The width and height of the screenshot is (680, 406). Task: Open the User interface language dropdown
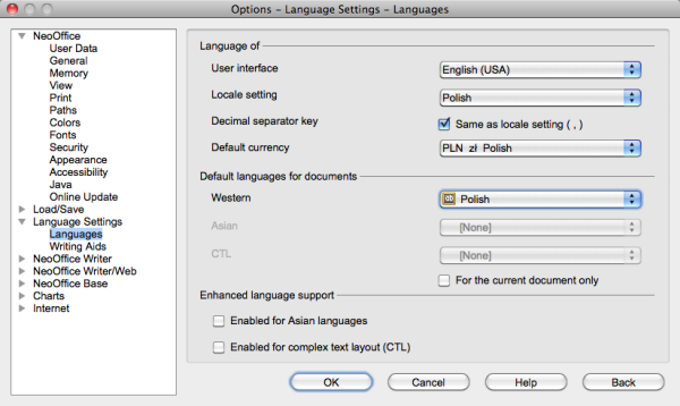click(x=540, y=69)
